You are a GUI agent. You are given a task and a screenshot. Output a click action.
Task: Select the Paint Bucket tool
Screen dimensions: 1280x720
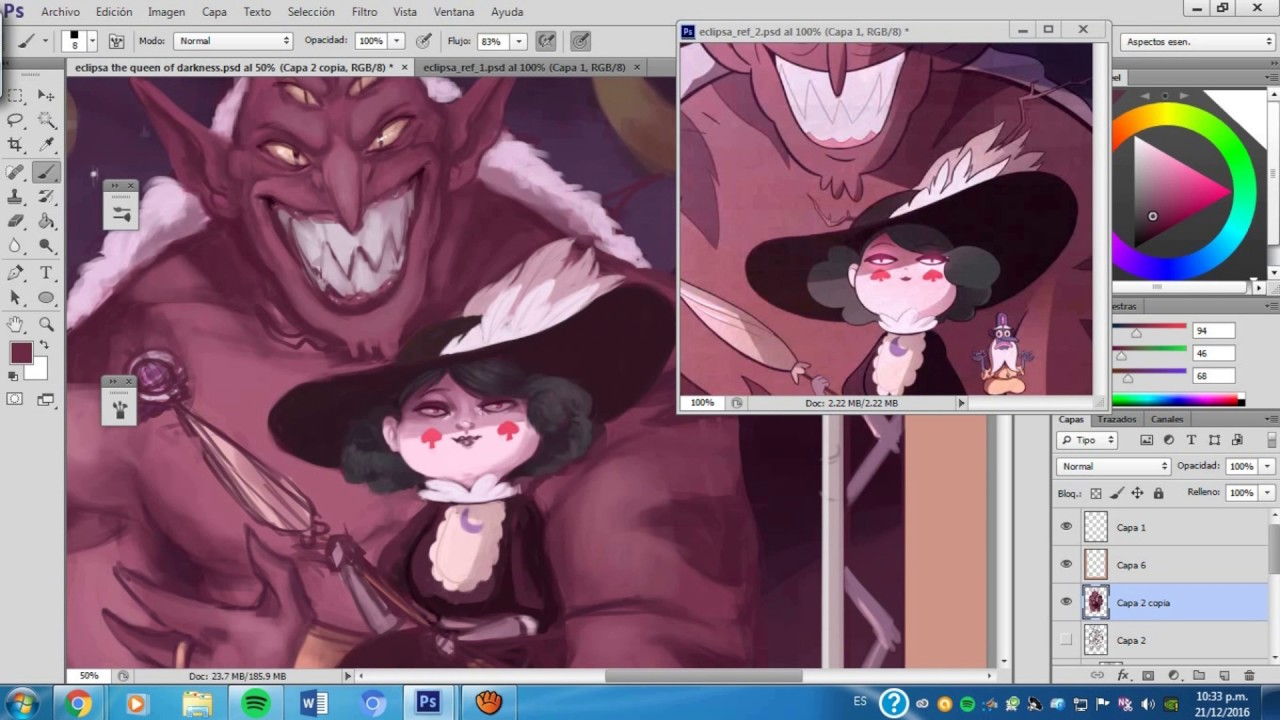46,221
